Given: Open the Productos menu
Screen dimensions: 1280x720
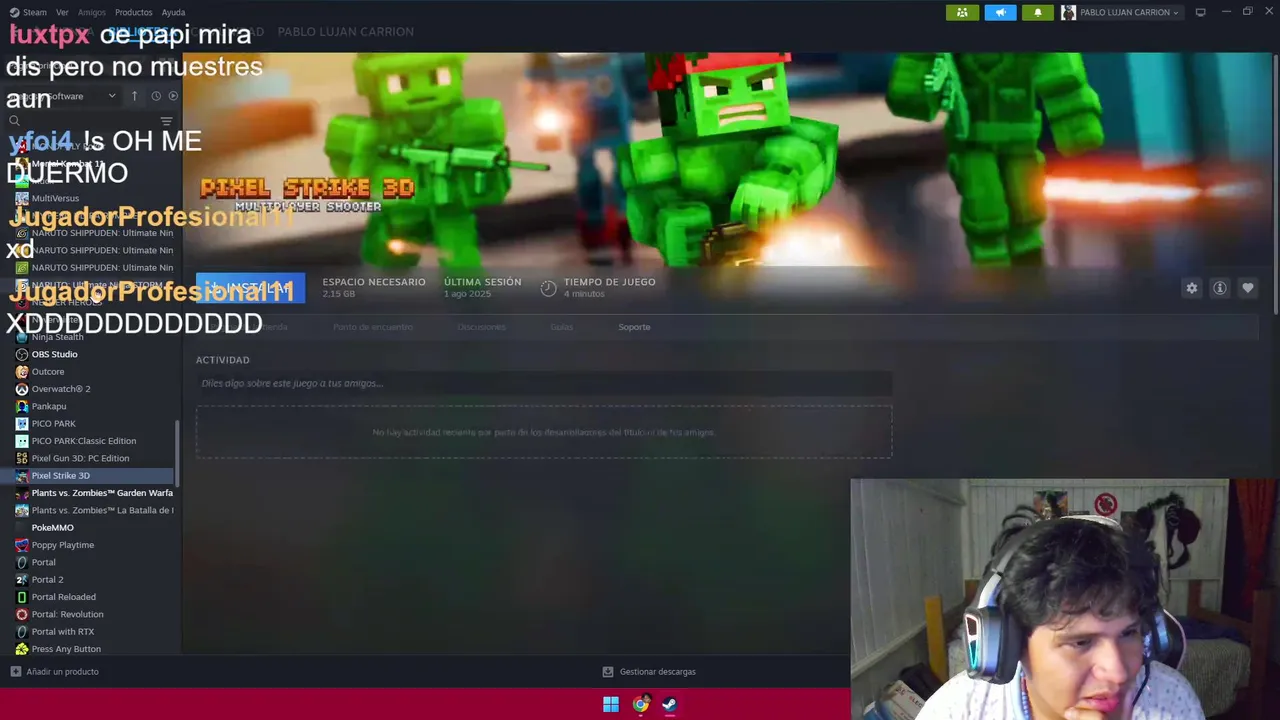Looking at the screenshot, I should (x=134, y=12).
